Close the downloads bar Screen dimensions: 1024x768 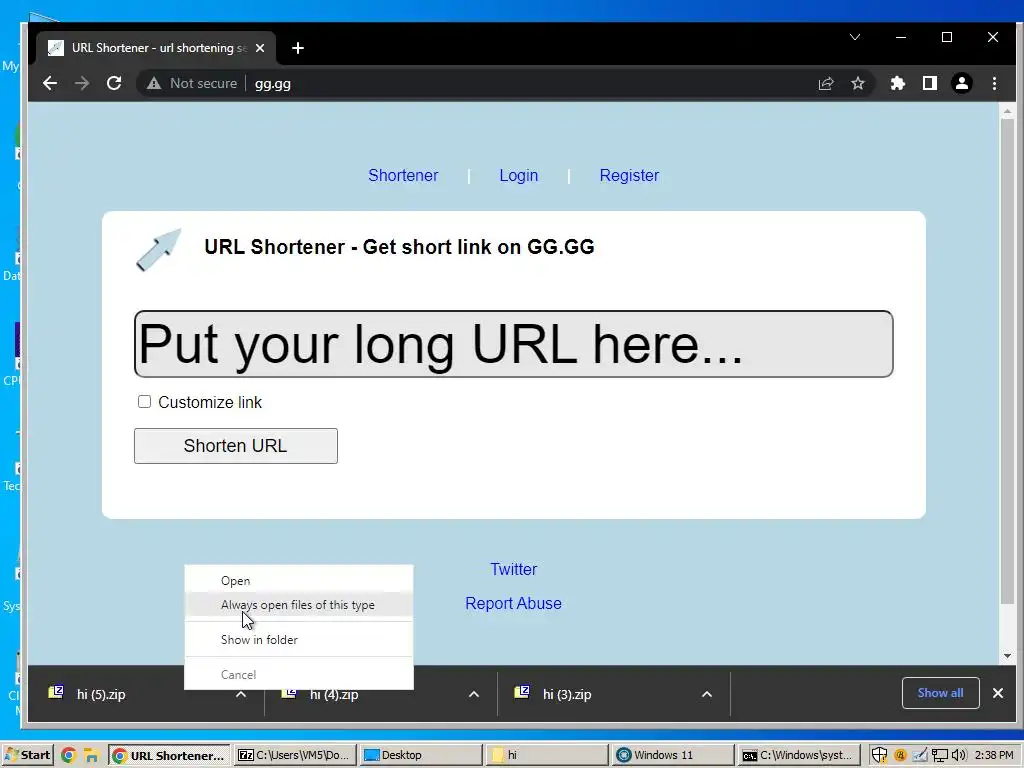tap(998, 693)
